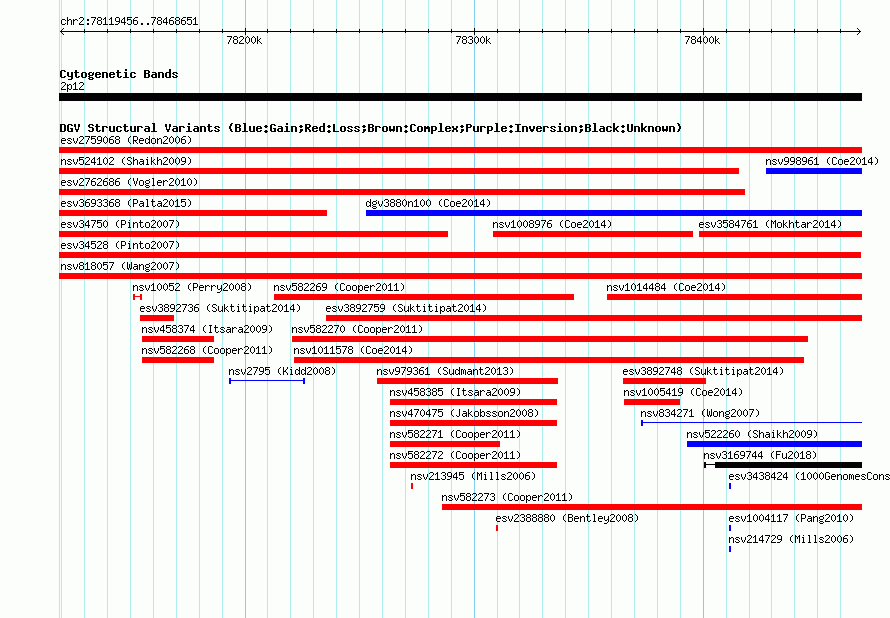Select the black 2p12 cytogenetic band bar
The width and height of the screenshot is (890, 618).
click(x=460, y=97)
